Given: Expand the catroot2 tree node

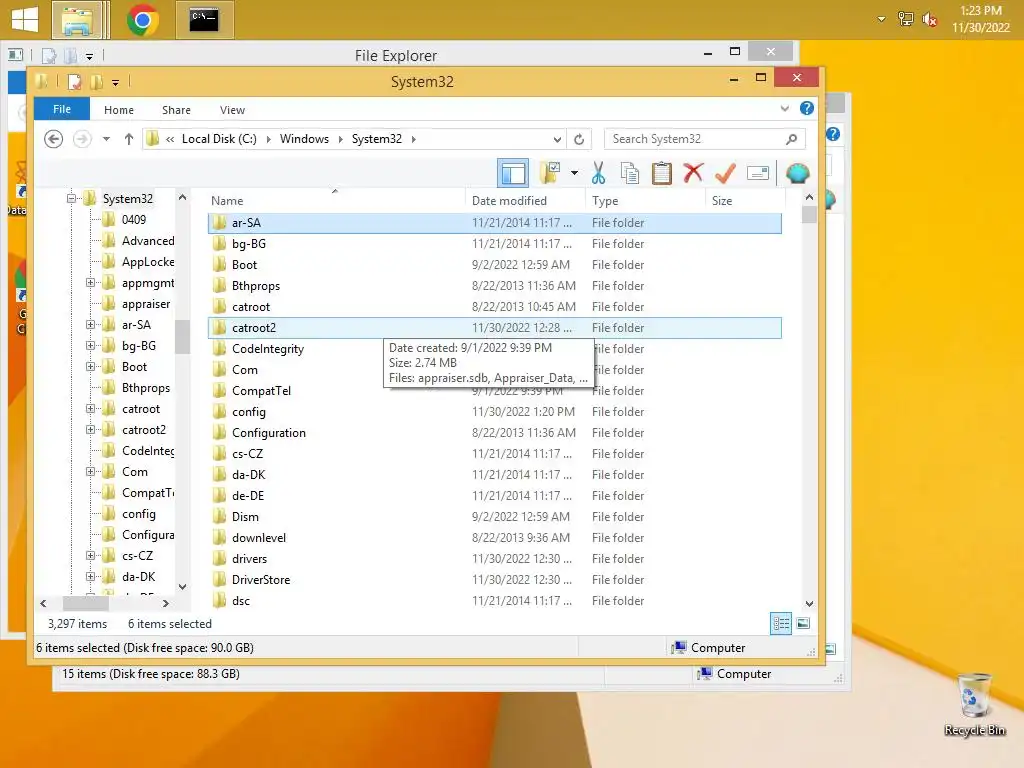Looking at the screenshot, I should point(90,430).
